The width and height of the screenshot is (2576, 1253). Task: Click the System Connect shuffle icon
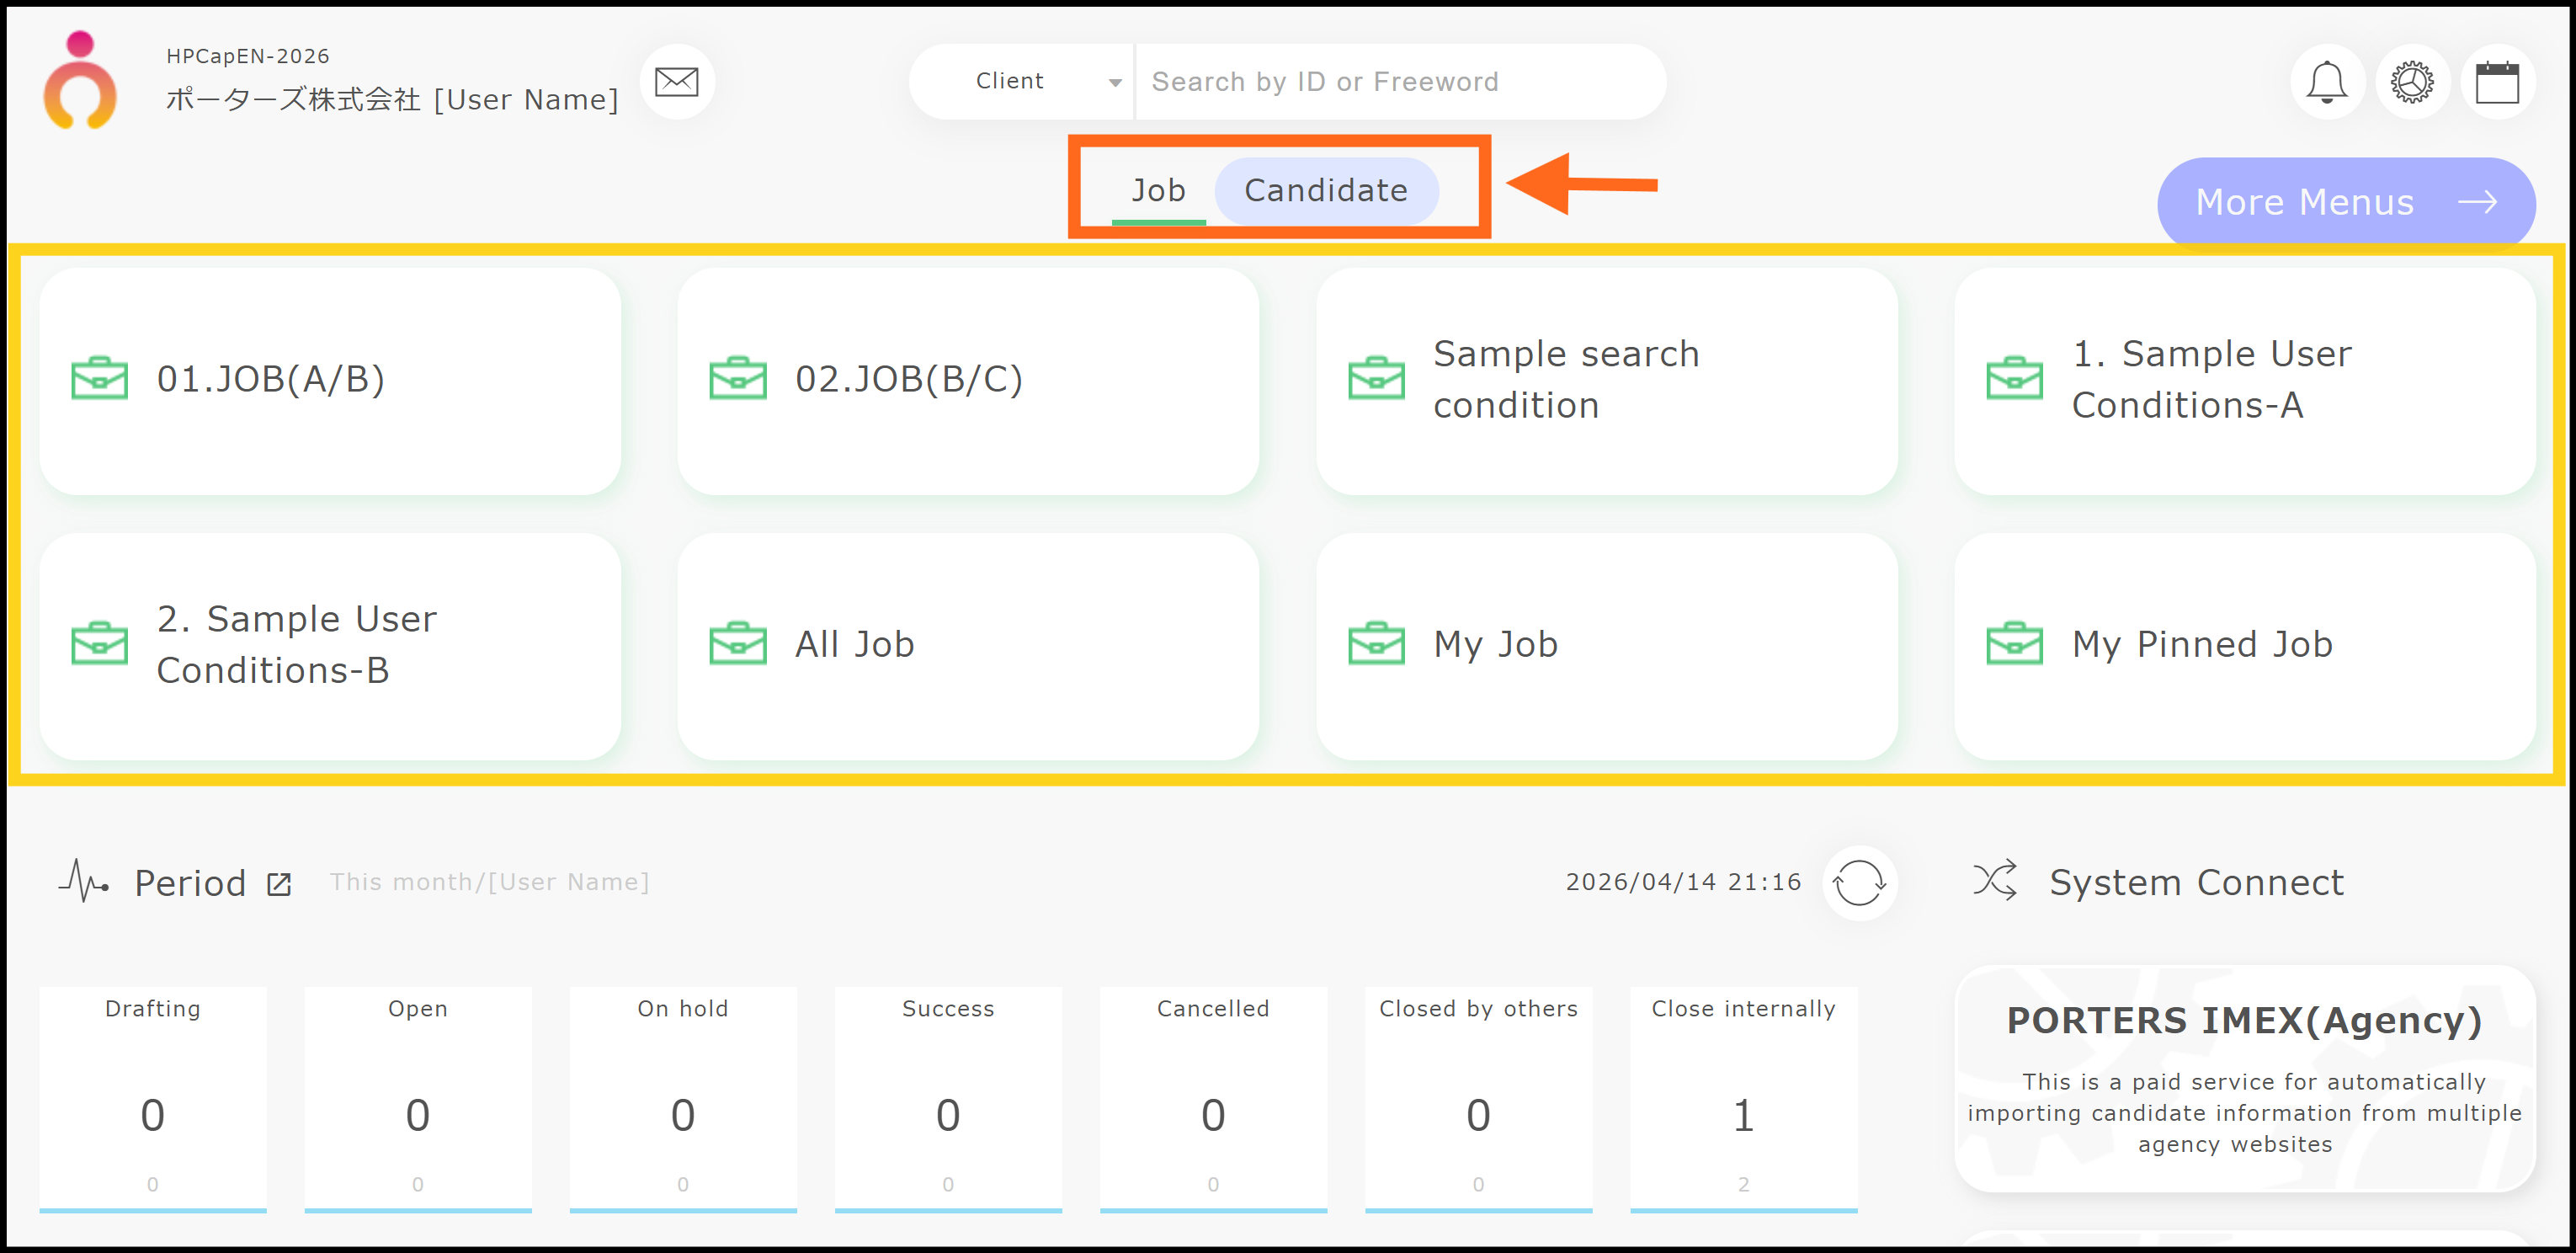1995,881
